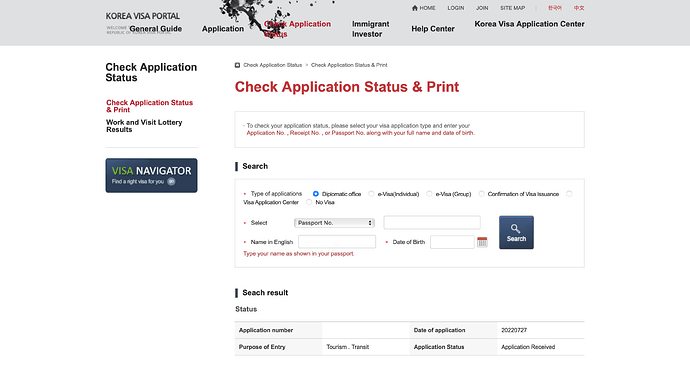Click the Tourism . Transit purpose text
Screen dimensions: 690x392
click(x=348, y=347)
